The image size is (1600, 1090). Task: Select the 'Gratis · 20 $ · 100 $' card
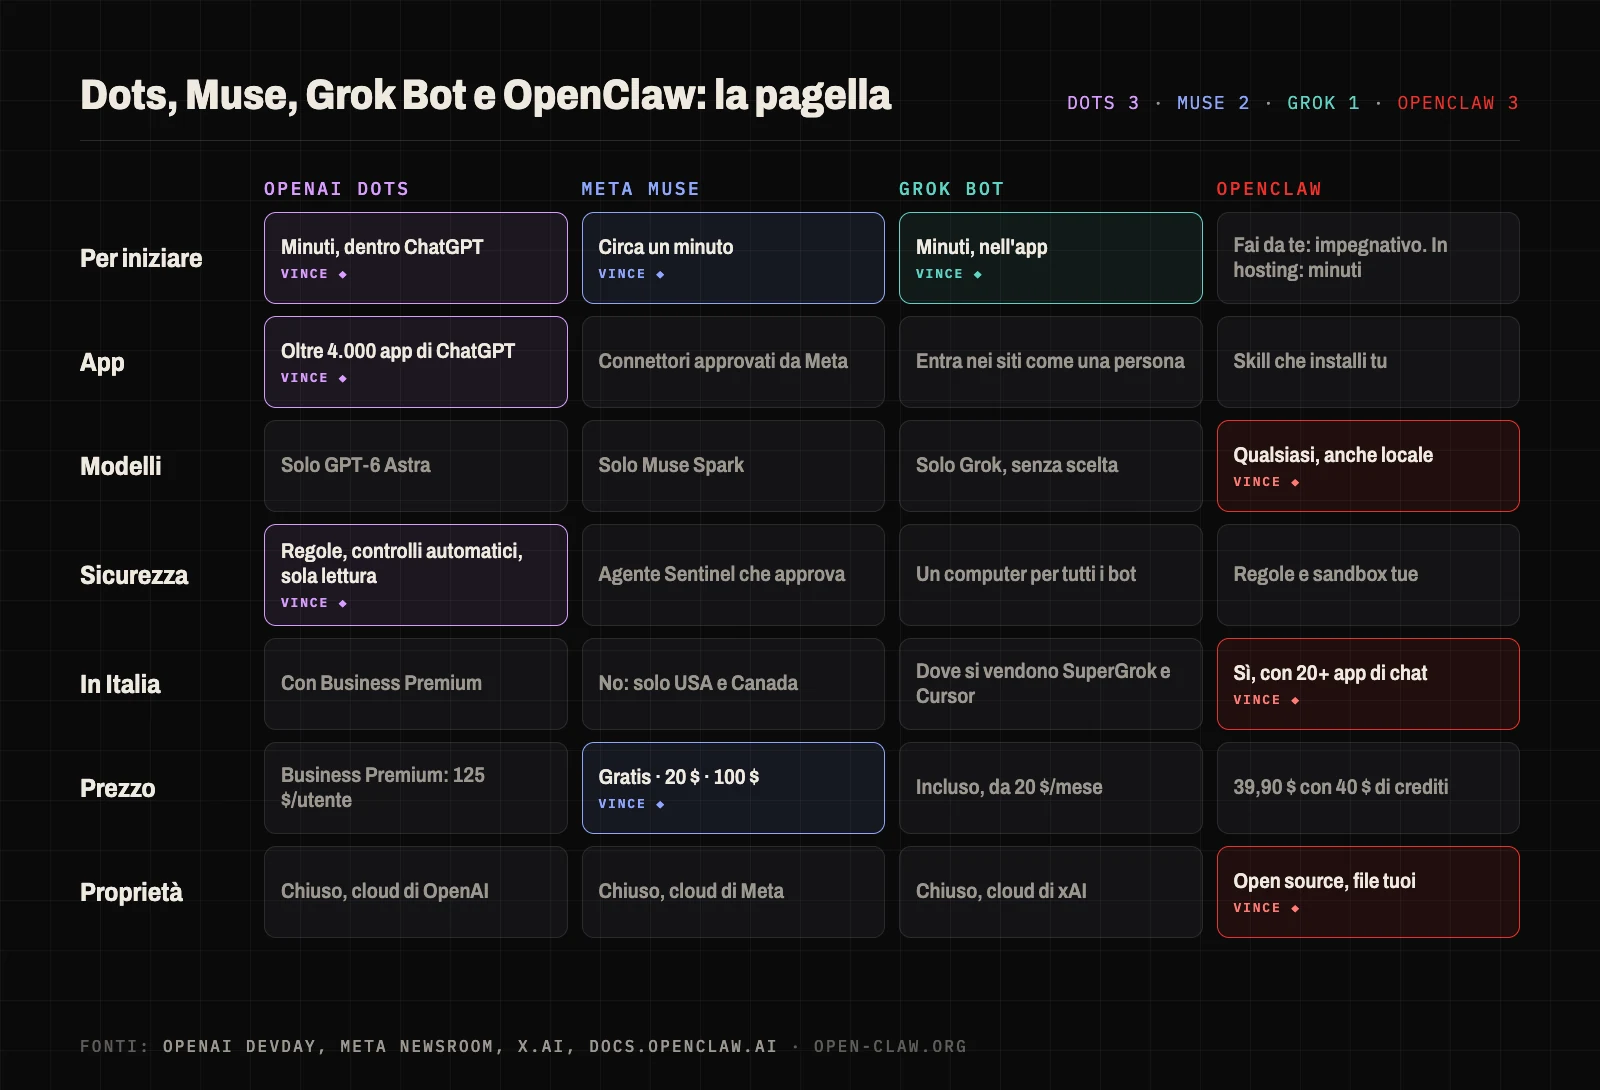[733, 788]
